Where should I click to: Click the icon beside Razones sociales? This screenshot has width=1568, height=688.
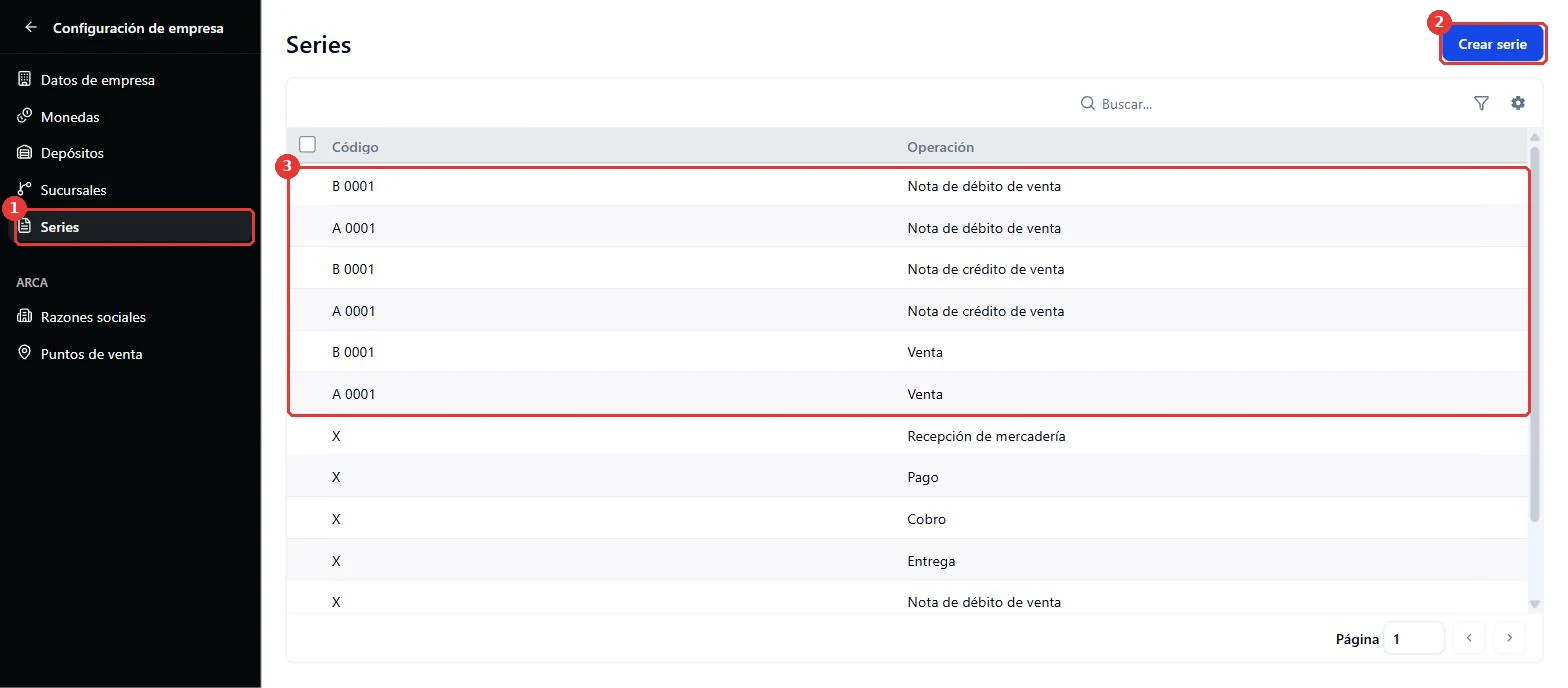coord(25,316)
